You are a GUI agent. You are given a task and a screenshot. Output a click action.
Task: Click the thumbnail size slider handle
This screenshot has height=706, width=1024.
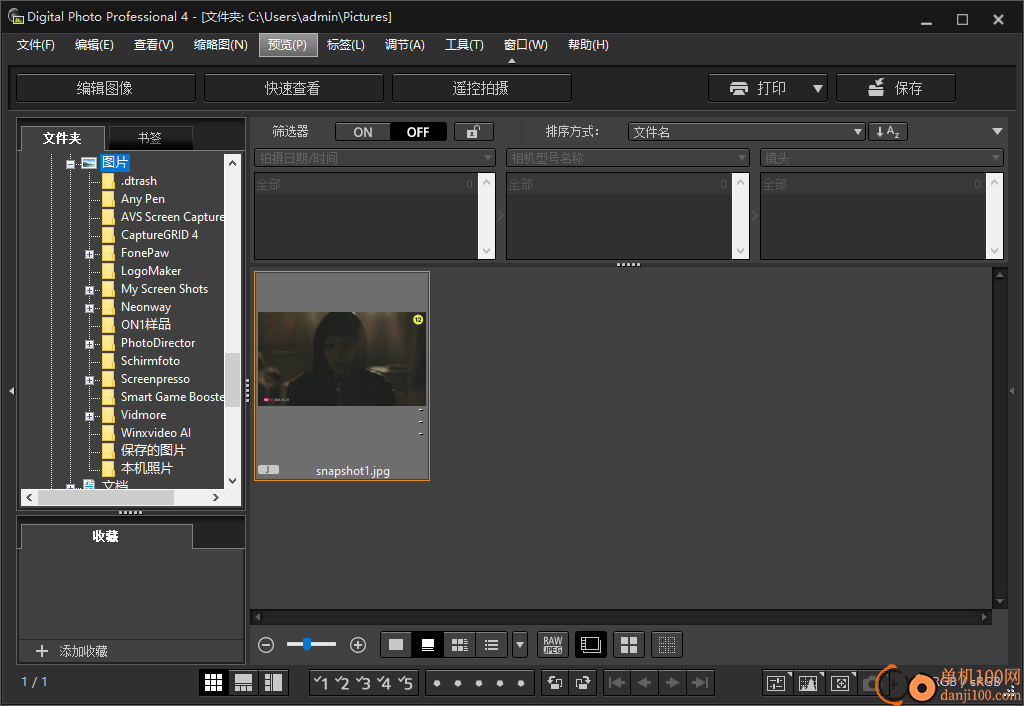point(306,644)
